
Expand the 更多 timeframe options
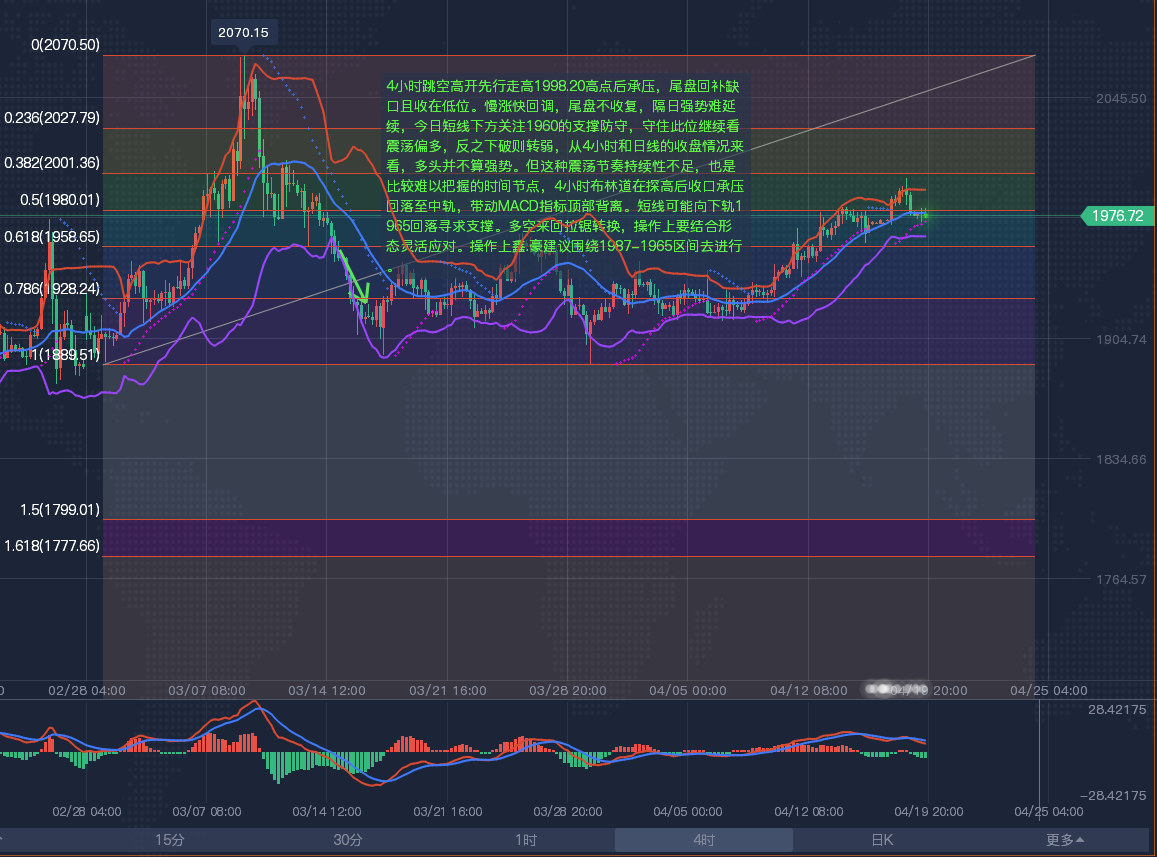1065,840
